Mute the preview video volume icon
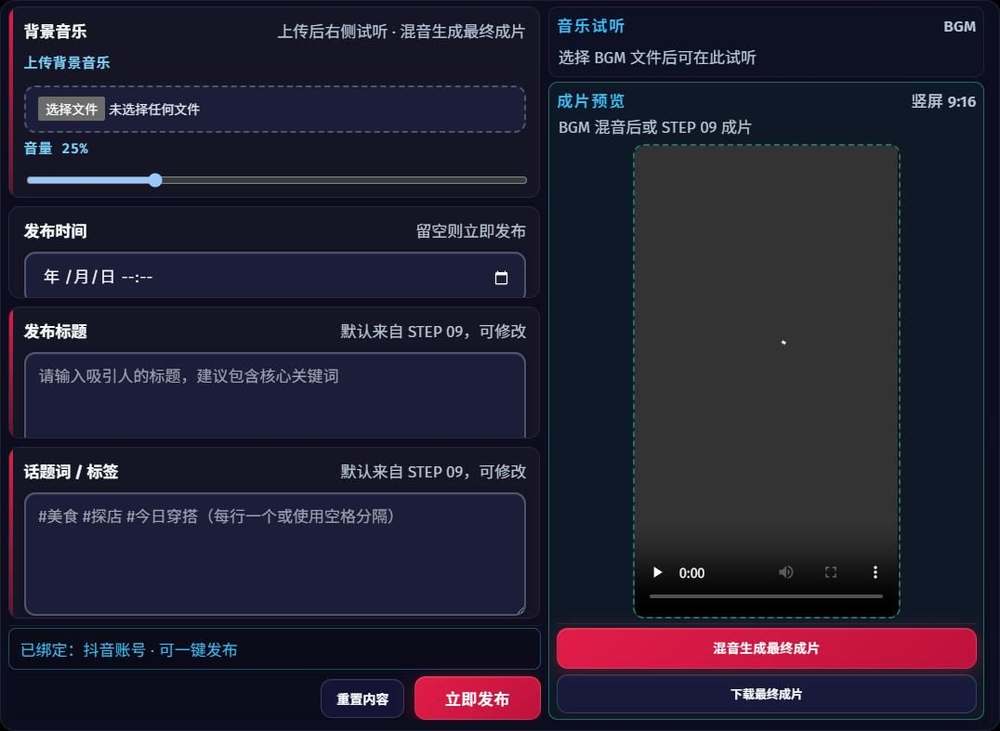 pos(786,572)
